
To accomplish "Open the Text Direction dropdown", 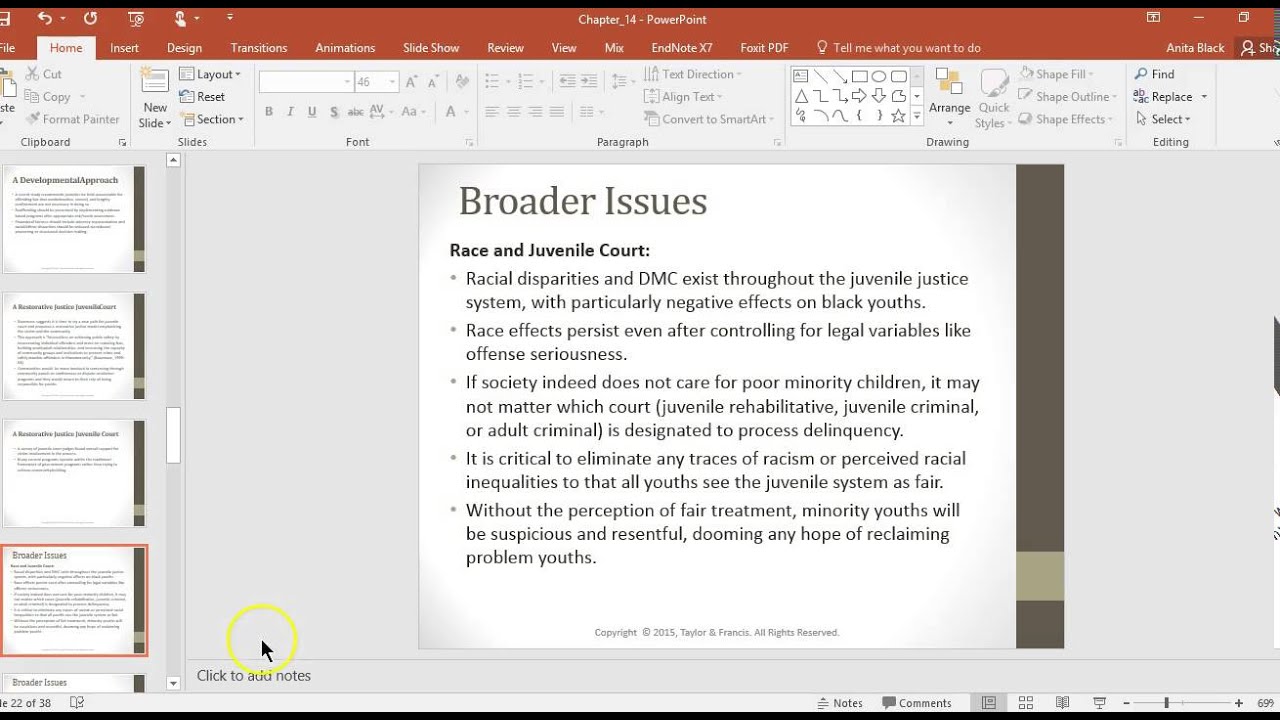I will point(694,74).
